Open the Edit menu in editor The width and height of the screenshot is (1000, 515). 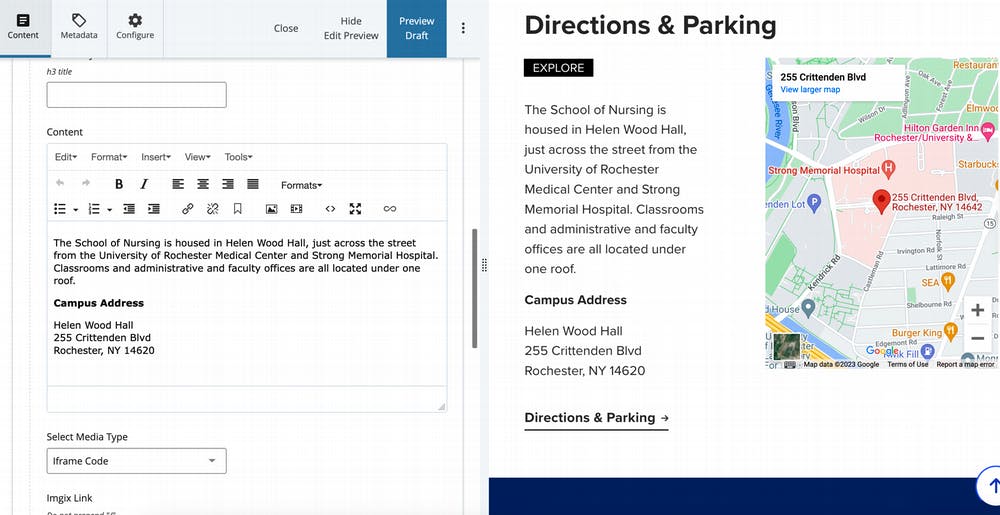(x=66, y=157)
